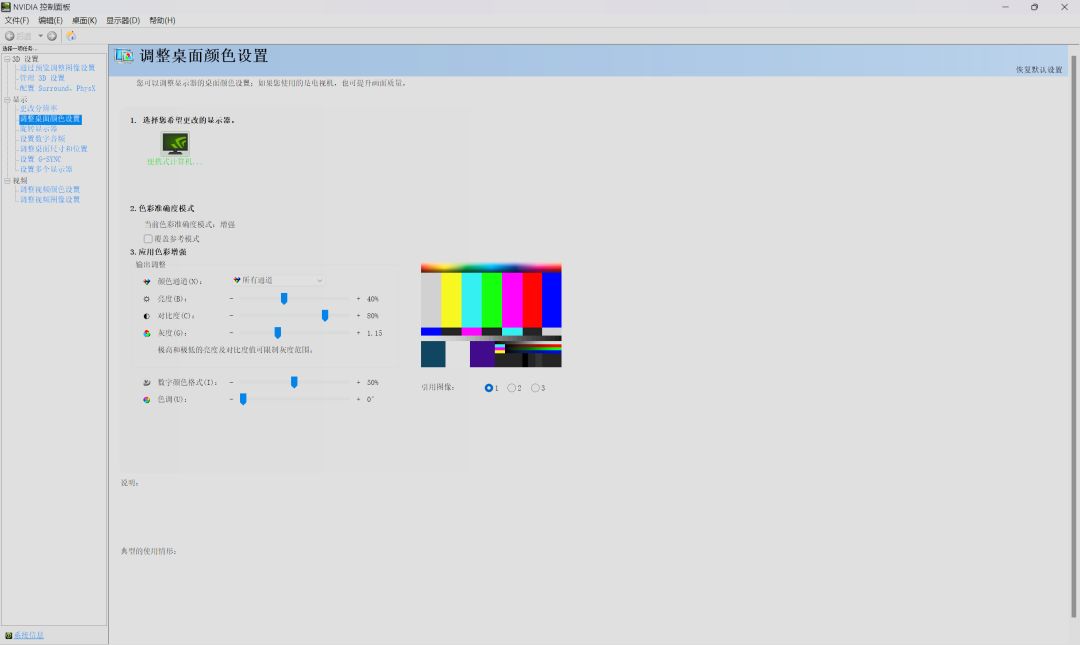Click the minus sign of the 亮度(B) slider
Screen dimensions: 1080x645
pyautogui.click(x=231, y=298)
